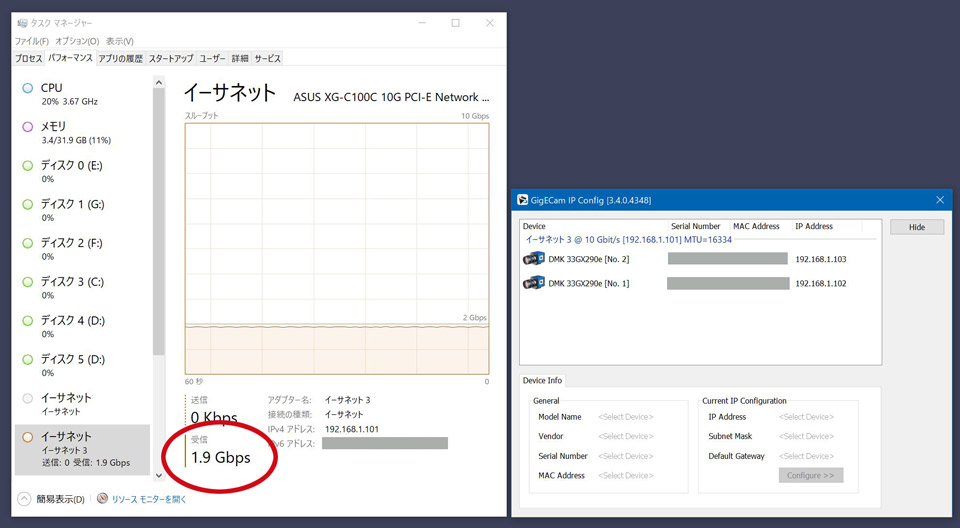Open リソース モニターを開く link
The width and height of the screenshot is (960, 528).
pyautogui.click(x=149, y=499)
